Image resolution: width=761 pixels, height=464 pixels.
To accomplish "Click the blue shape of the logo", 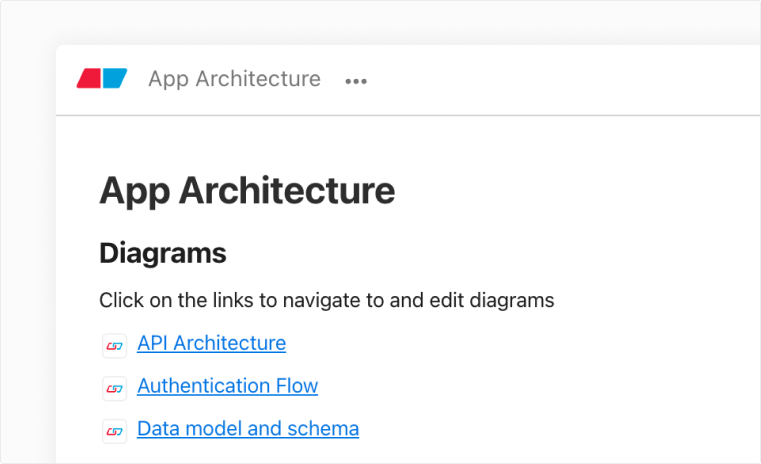I will (x=115, y=79).
